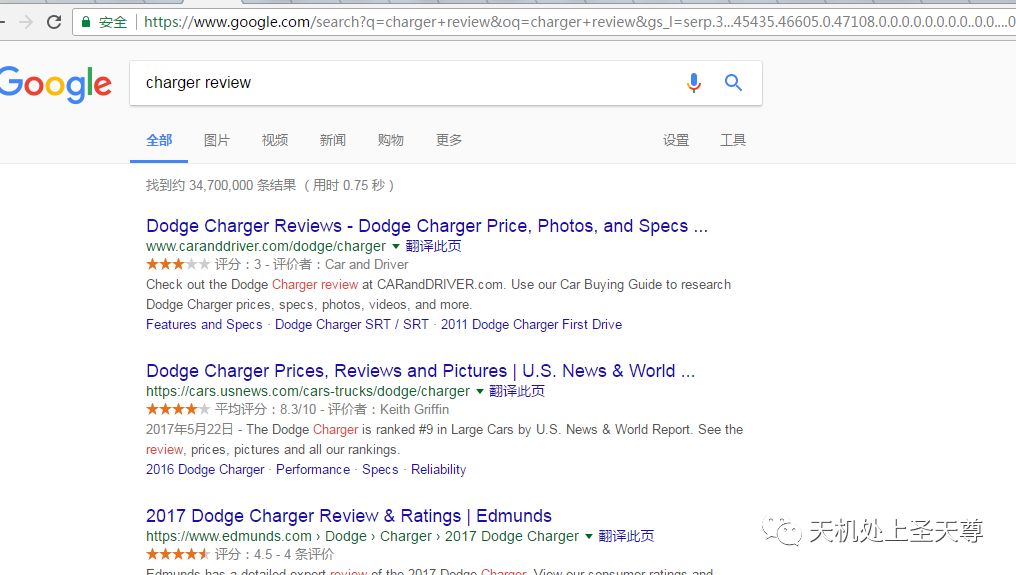
Task: Open the 'Performance' sitelink
Action: coord(312,469)
